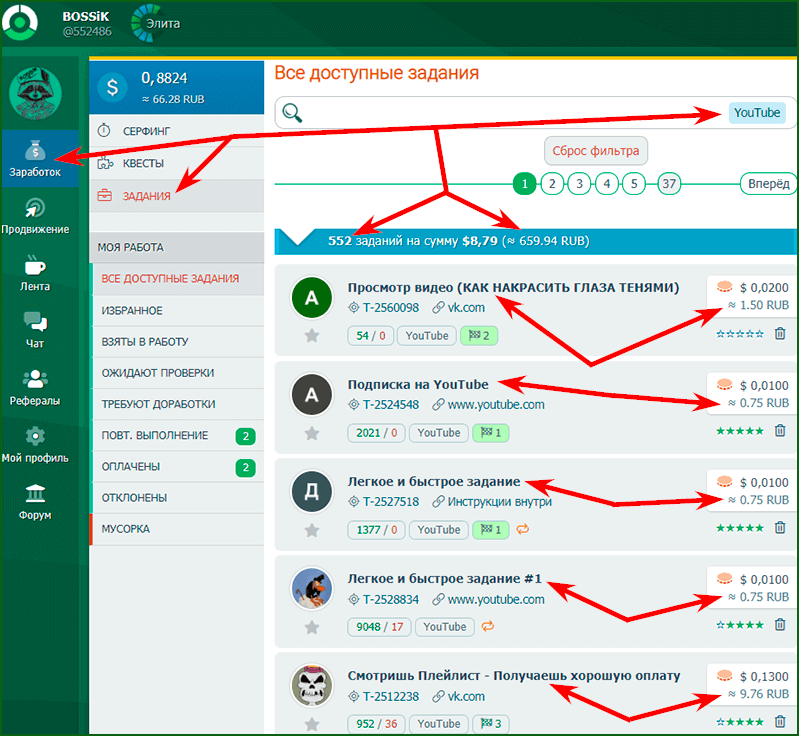Open МУСОРКА list
The height and width of the screenshot is (736, 799).
click(178, 529)
